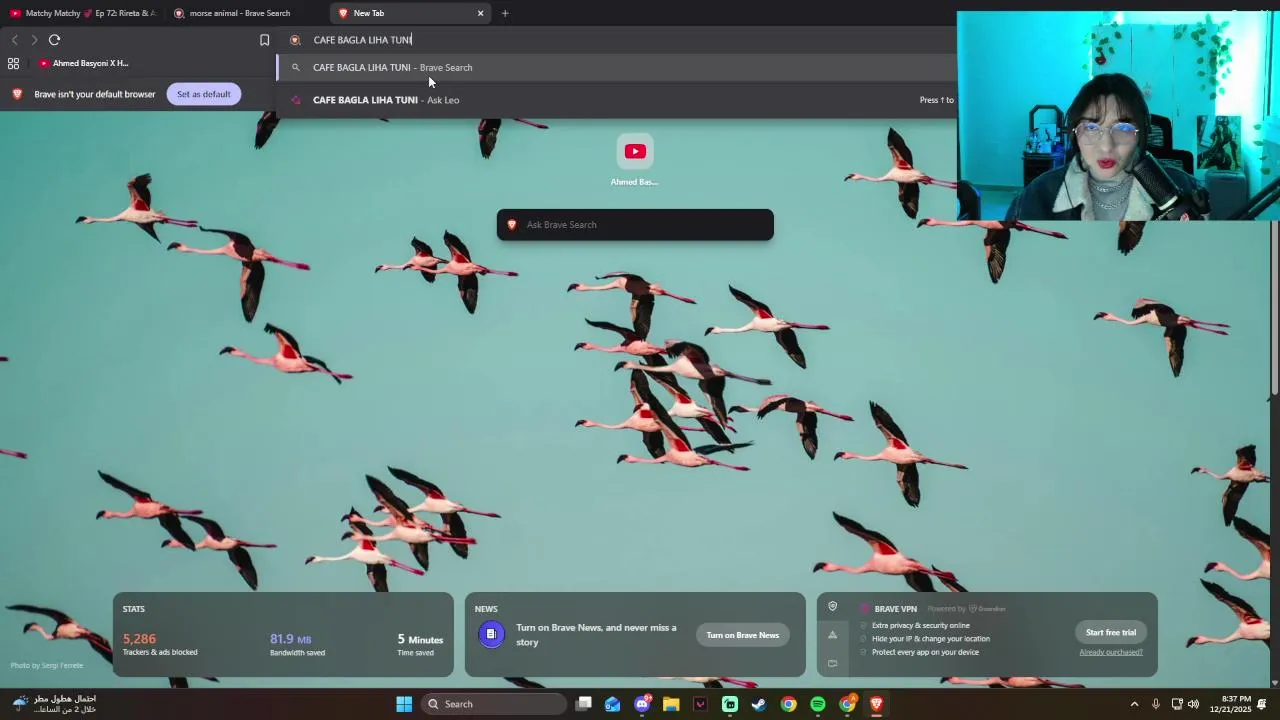Choose the Ask Leo suggestion for CAFE BAGLA LIHA TUNI
The image size is (1280, 720).
click(616, 100)
